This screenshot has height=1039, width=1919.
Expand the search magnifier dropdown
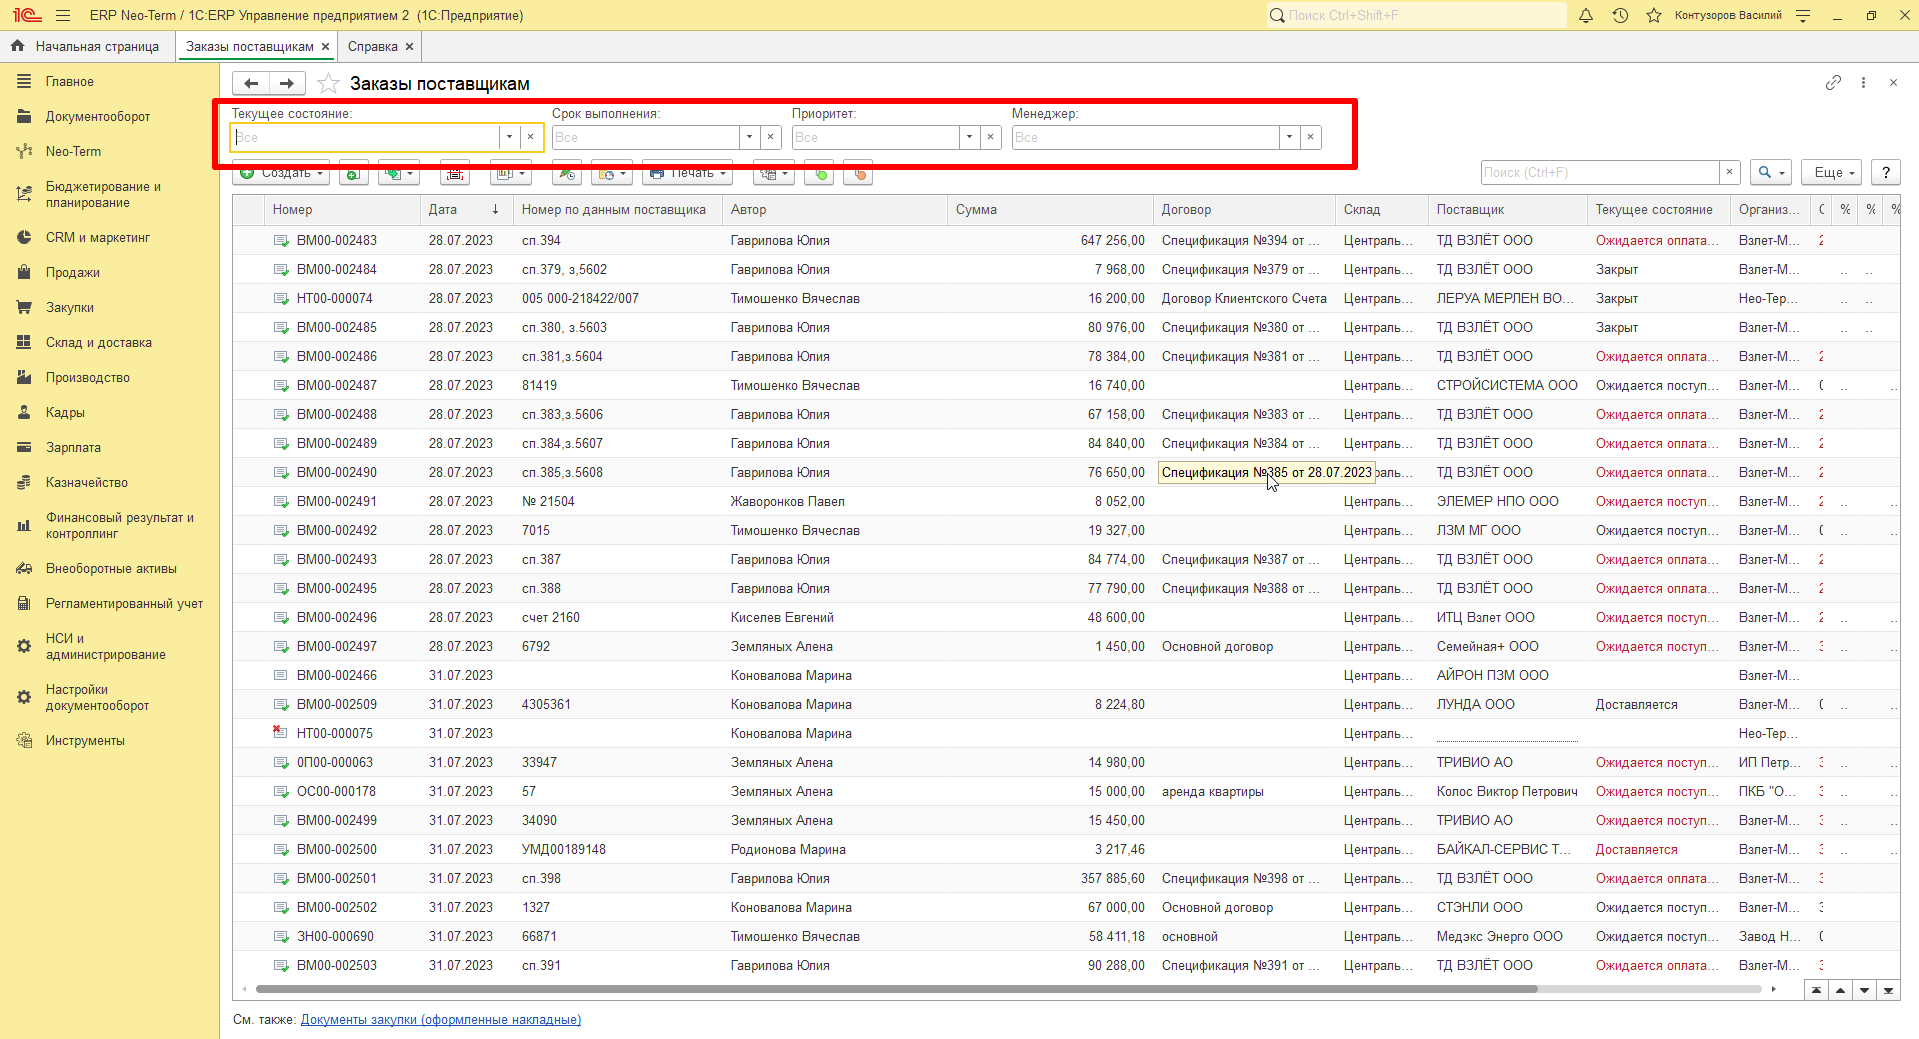1770,172
